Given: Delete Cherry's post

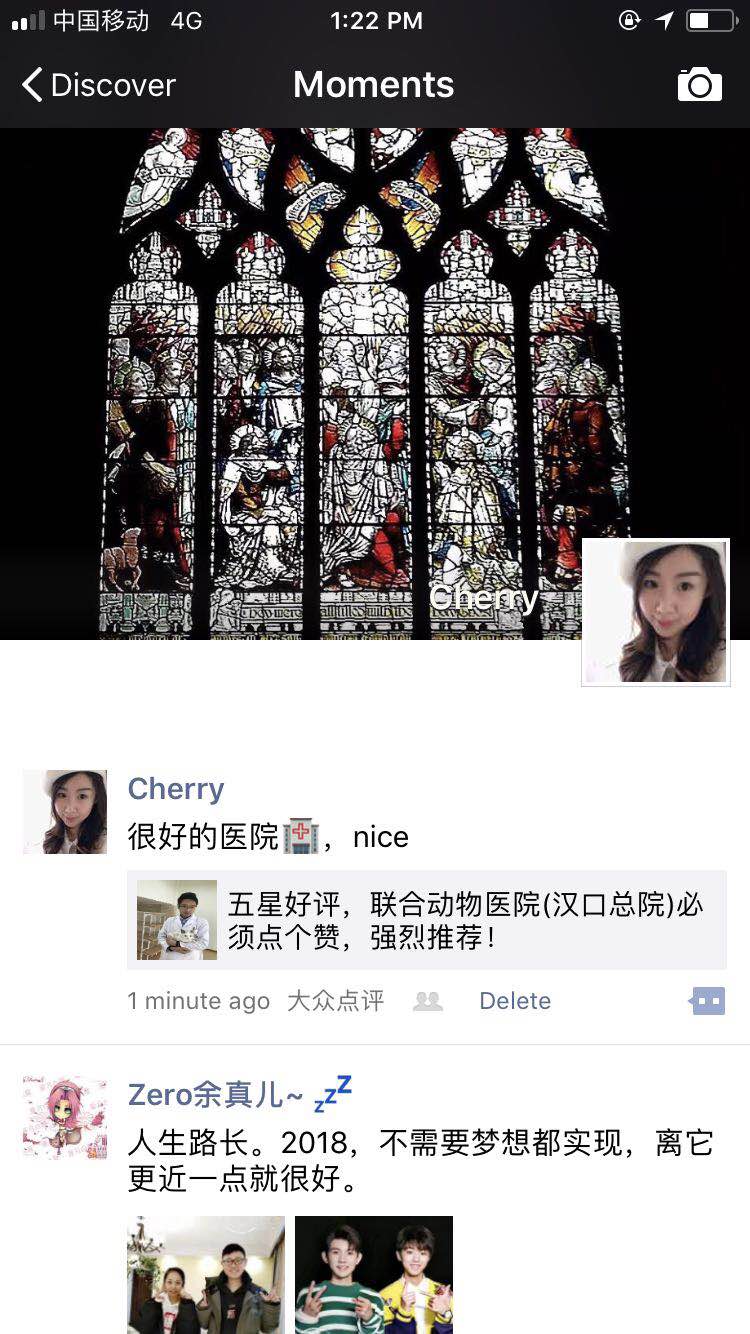Looking at the screenshot, I should tap(515, 1001).
